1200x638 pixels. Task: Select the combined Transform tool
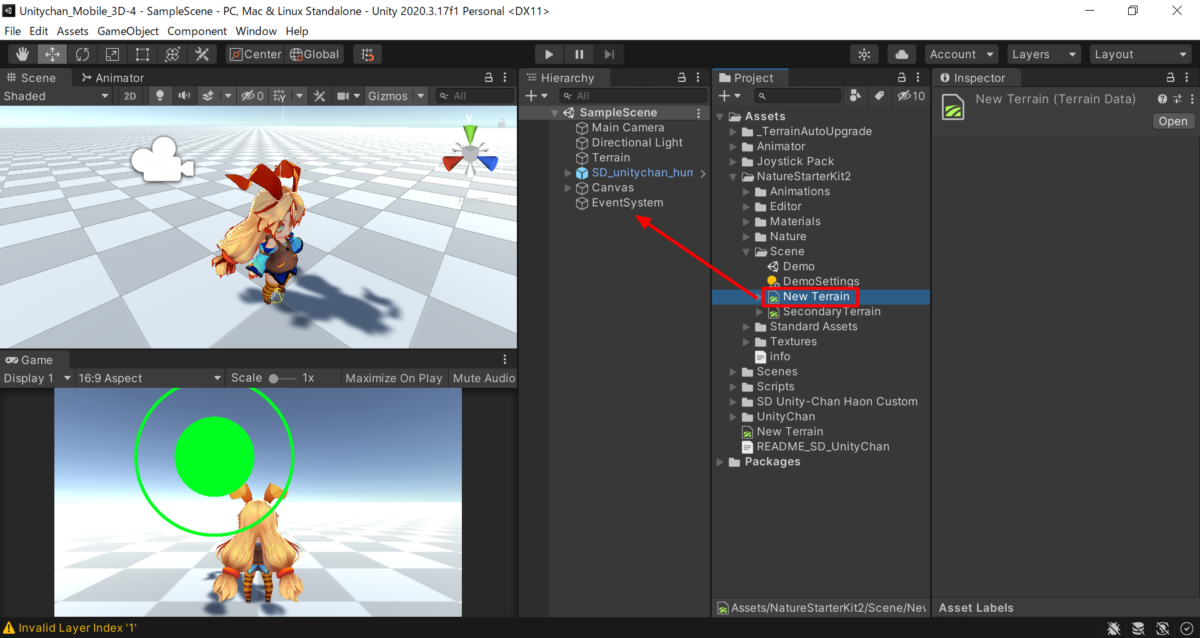point(173,54)
